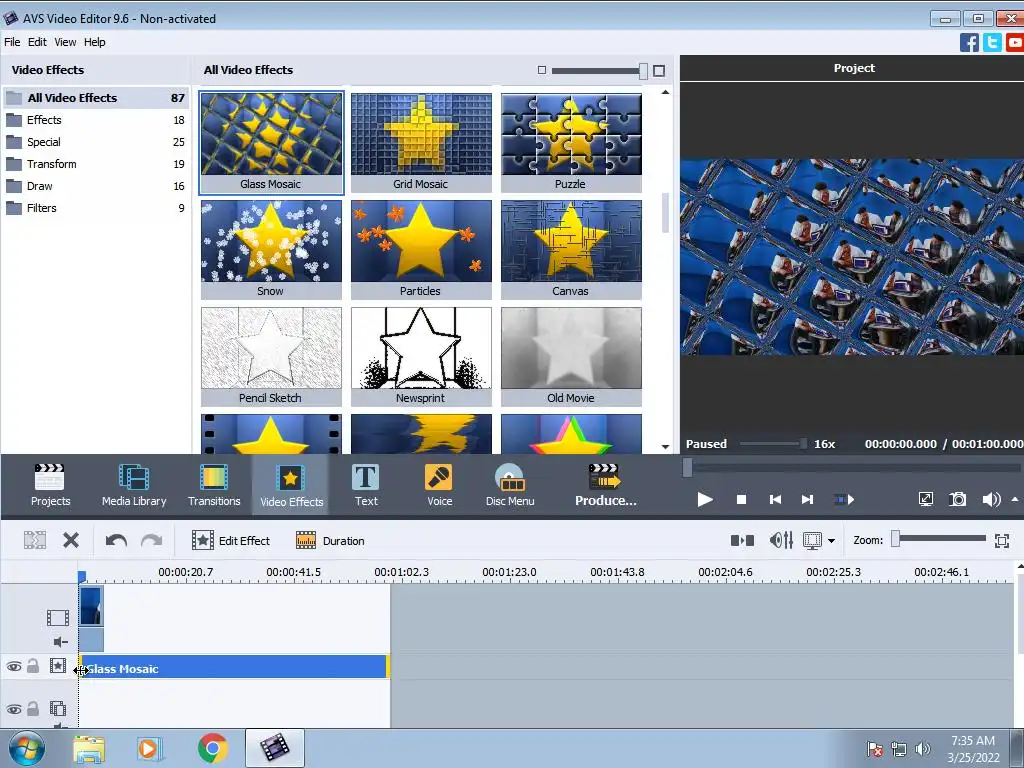The height and width of the screenshot is (768, 1024).
Task: Lock the video effects track
Action: [x=33, y=666]
